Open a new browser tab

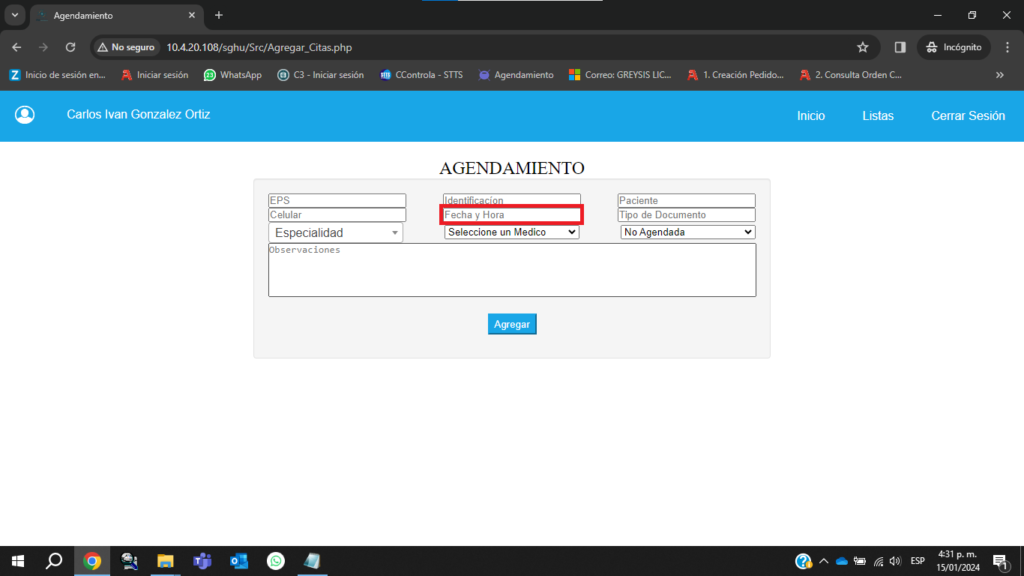coord(219,15)
